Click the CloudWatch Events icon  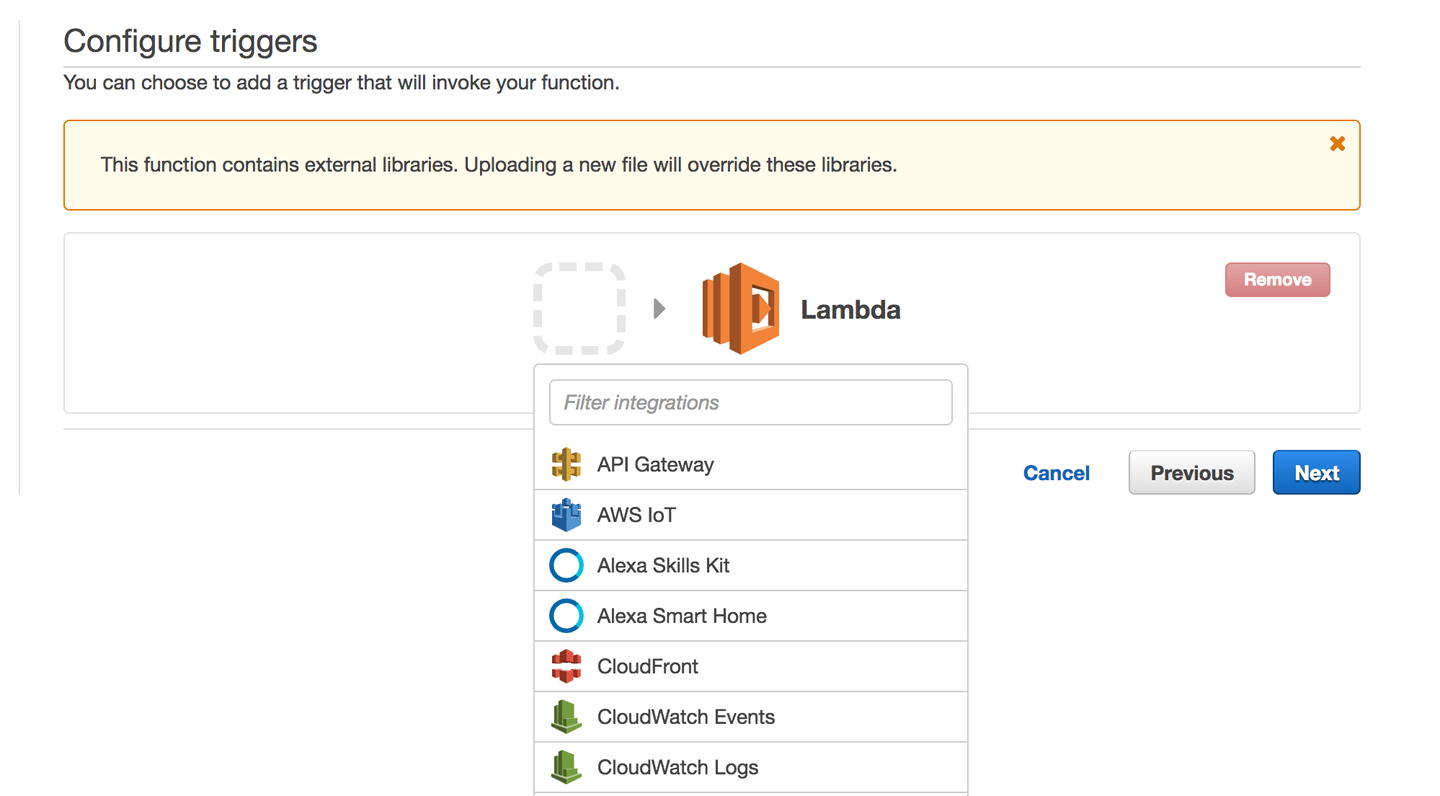click(x=566, y=717)
